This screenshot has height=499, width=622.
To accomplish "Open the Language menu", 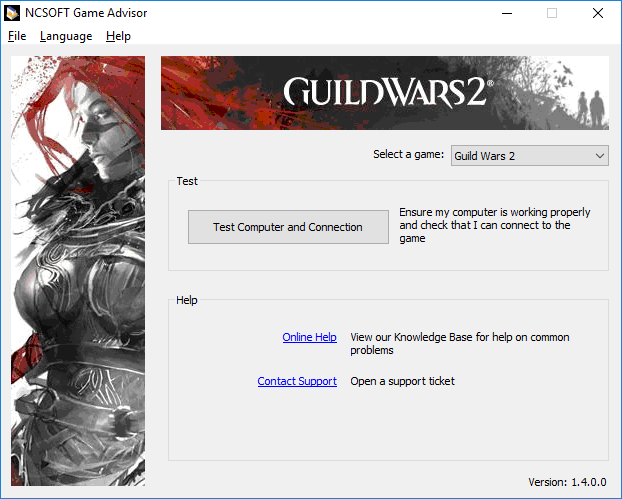I will click(66, 36).
